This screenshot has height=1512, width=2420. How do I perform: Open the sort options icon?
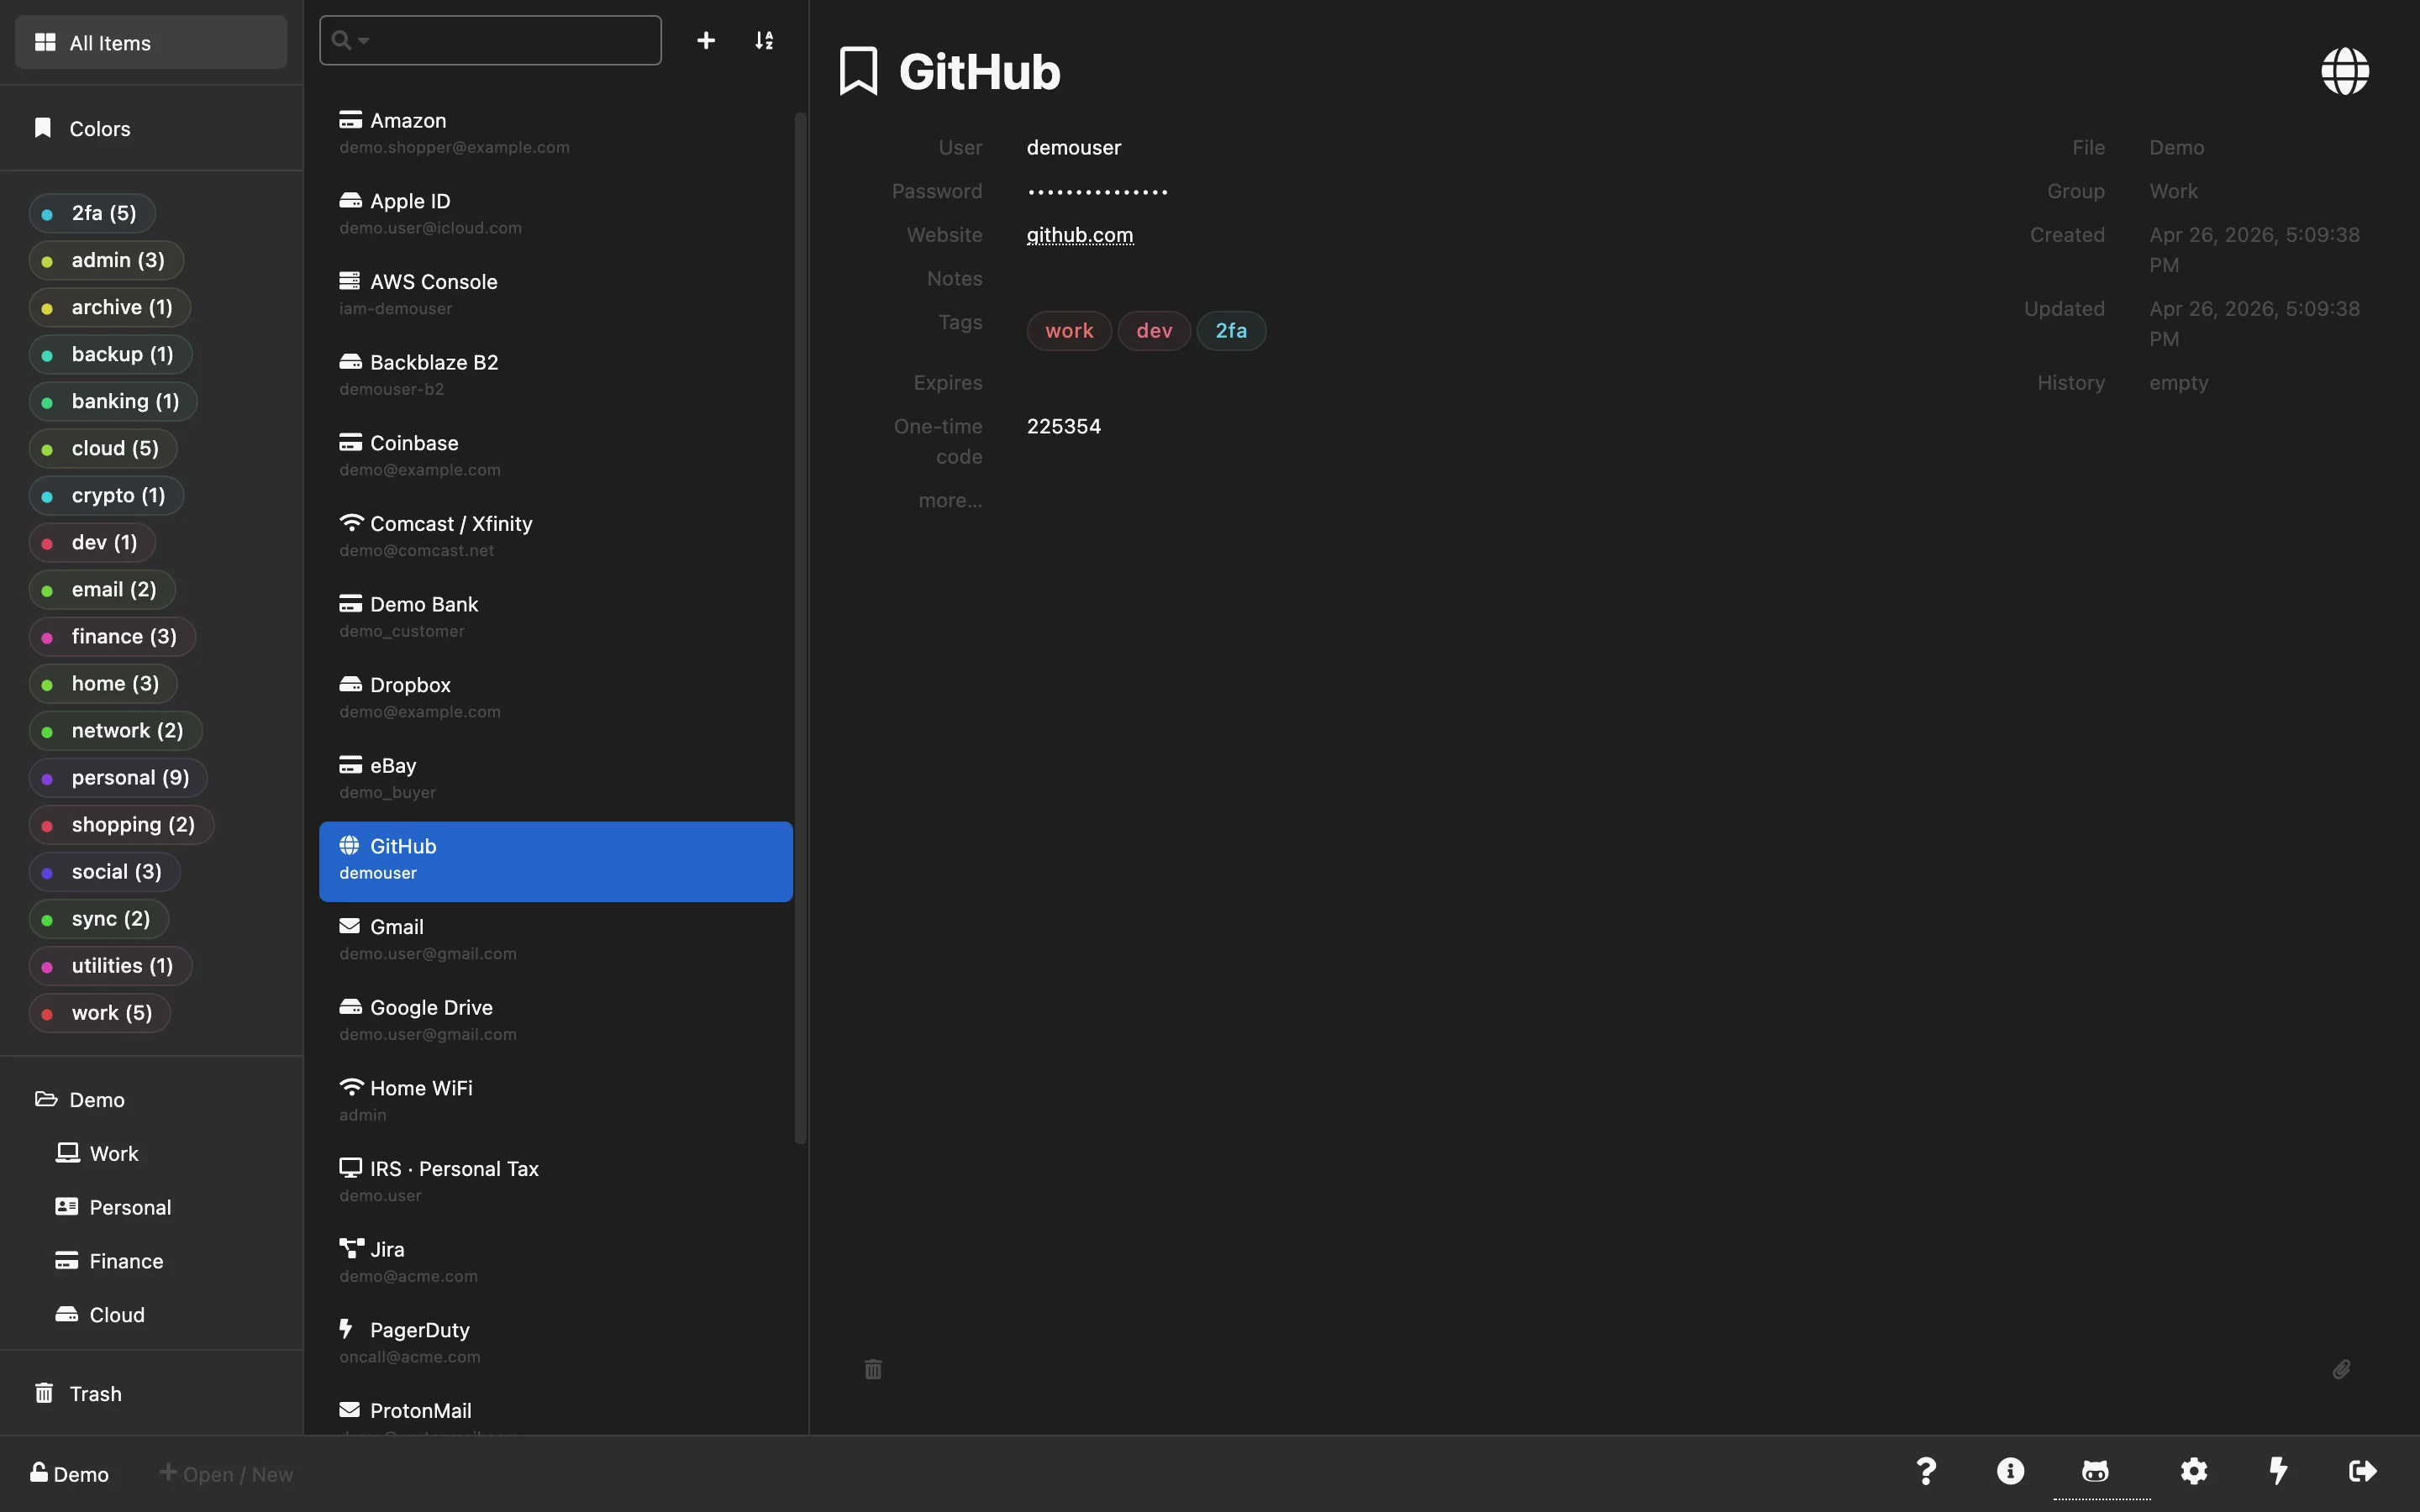point(764,40)
